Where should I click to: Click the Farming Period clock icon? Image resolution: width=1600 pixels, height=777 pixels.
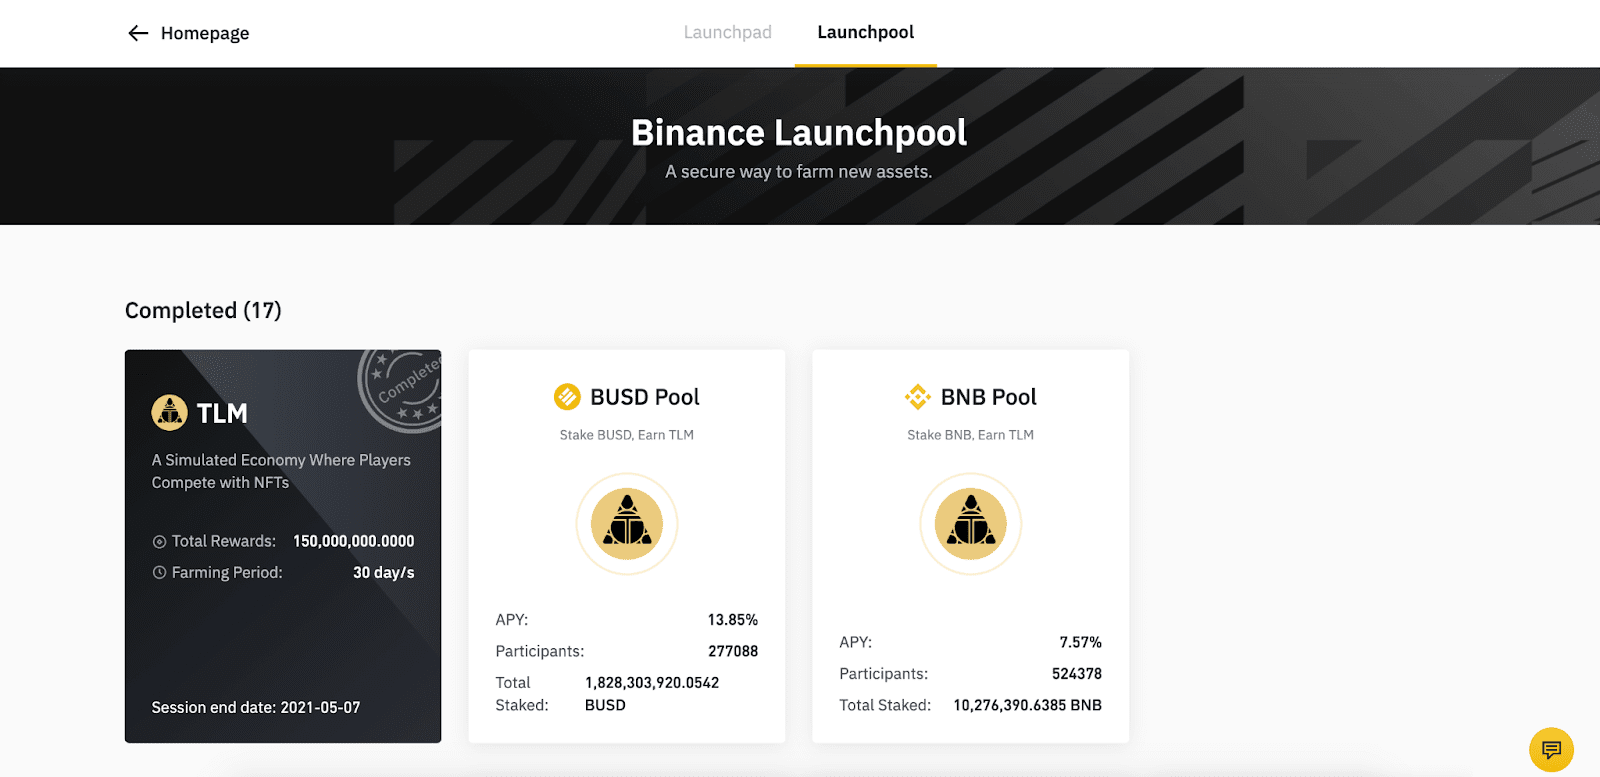click(159, 573)
